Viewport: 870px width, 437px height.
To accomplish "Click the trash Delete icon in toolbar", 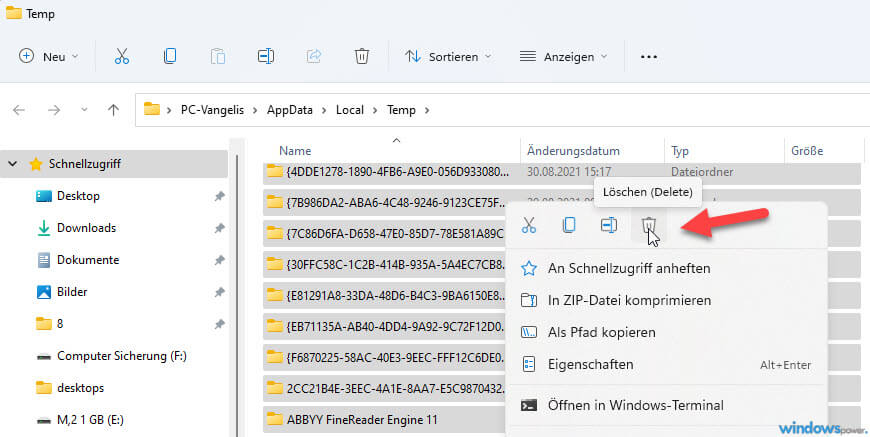I will tap(362, 57).
